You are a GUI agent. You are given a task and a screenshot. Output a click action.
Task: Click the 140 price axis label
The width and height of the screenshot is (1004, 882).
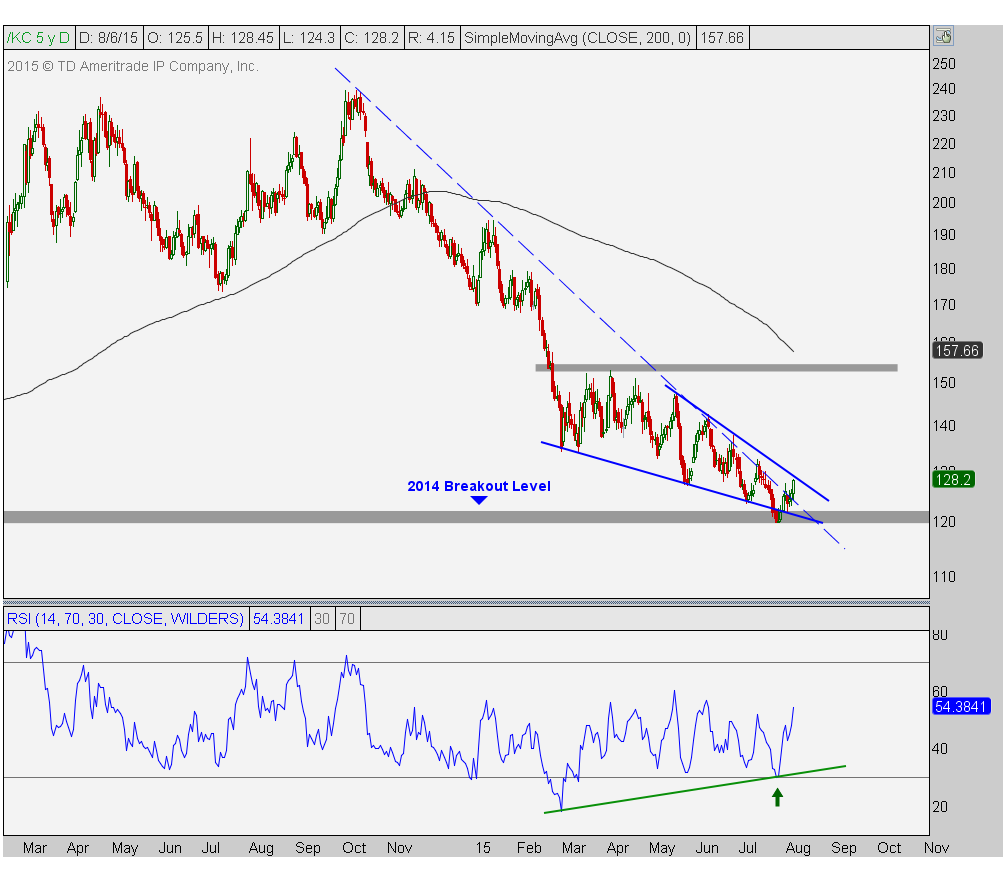click(x=944, y=426)
